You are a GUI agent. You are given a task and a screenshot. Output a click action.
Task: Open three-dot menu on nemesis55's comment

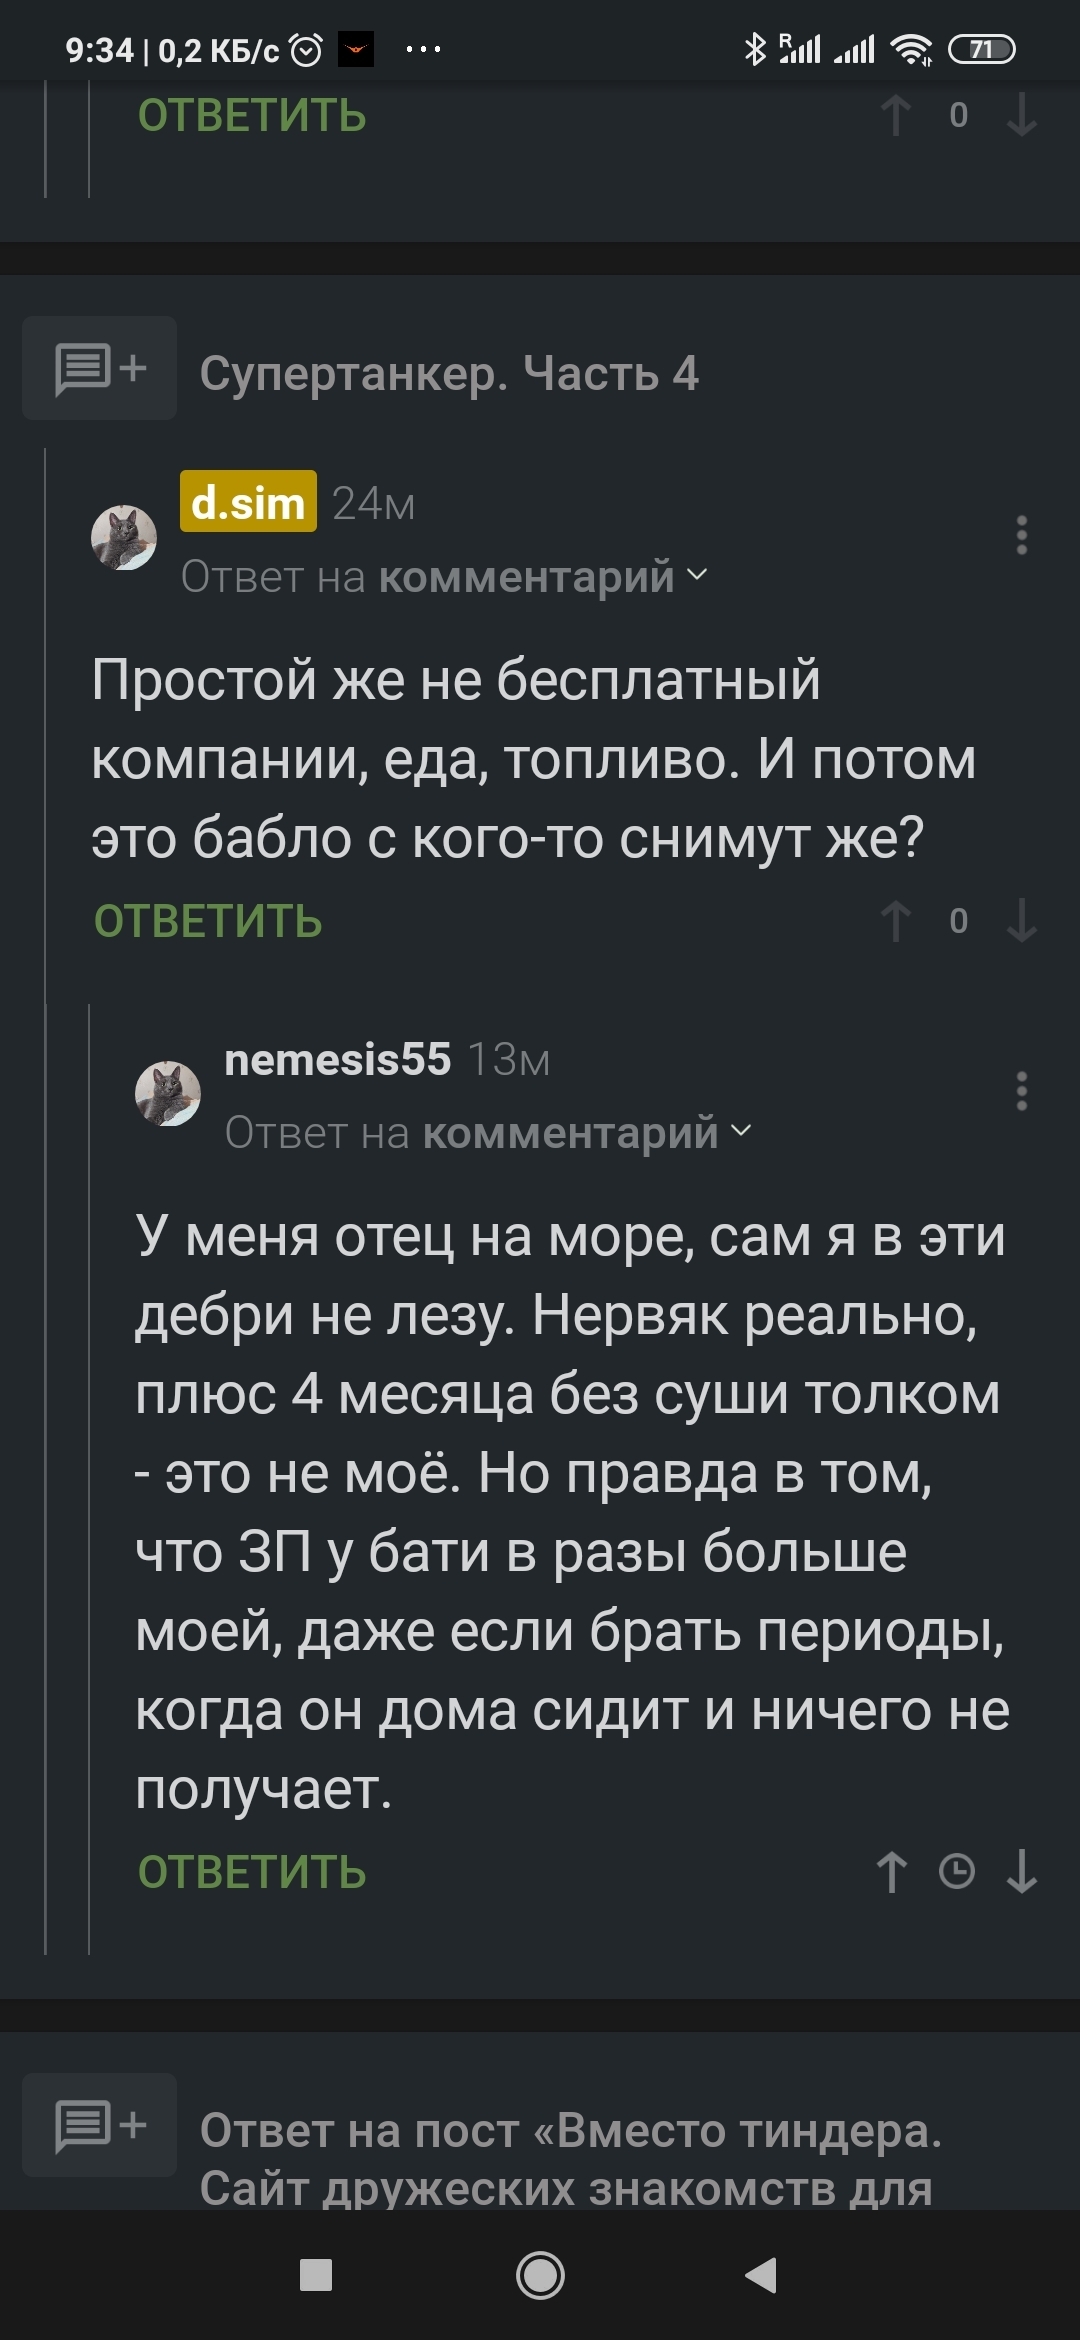1021,1091
